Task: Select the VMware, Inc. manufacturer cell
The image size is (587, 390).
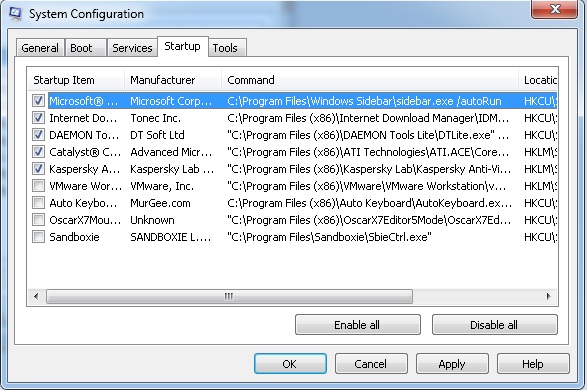Action: (162, 186)
